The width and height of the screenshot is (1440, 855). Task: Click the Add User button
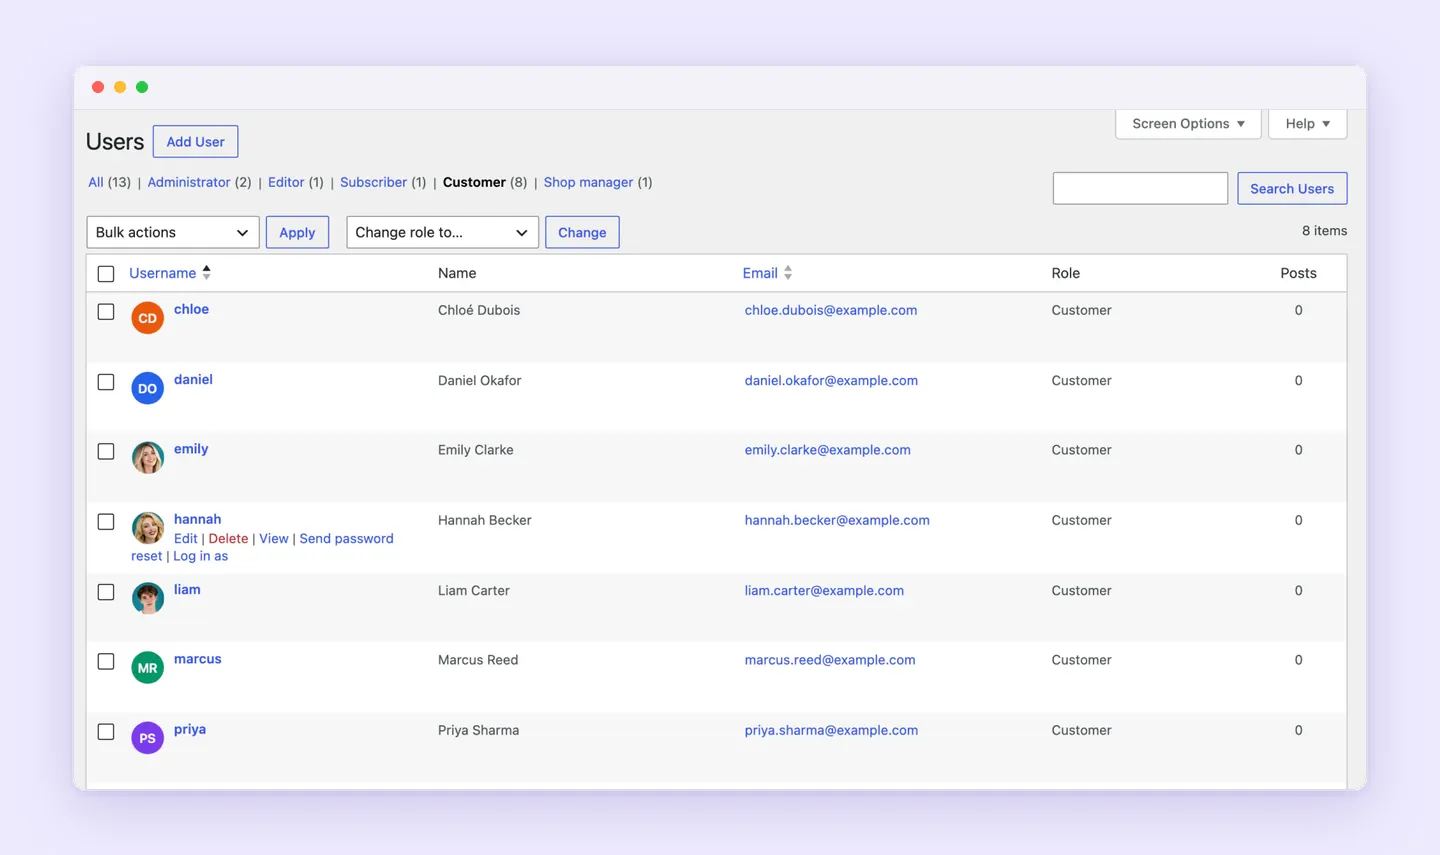[x=195, y=141]
